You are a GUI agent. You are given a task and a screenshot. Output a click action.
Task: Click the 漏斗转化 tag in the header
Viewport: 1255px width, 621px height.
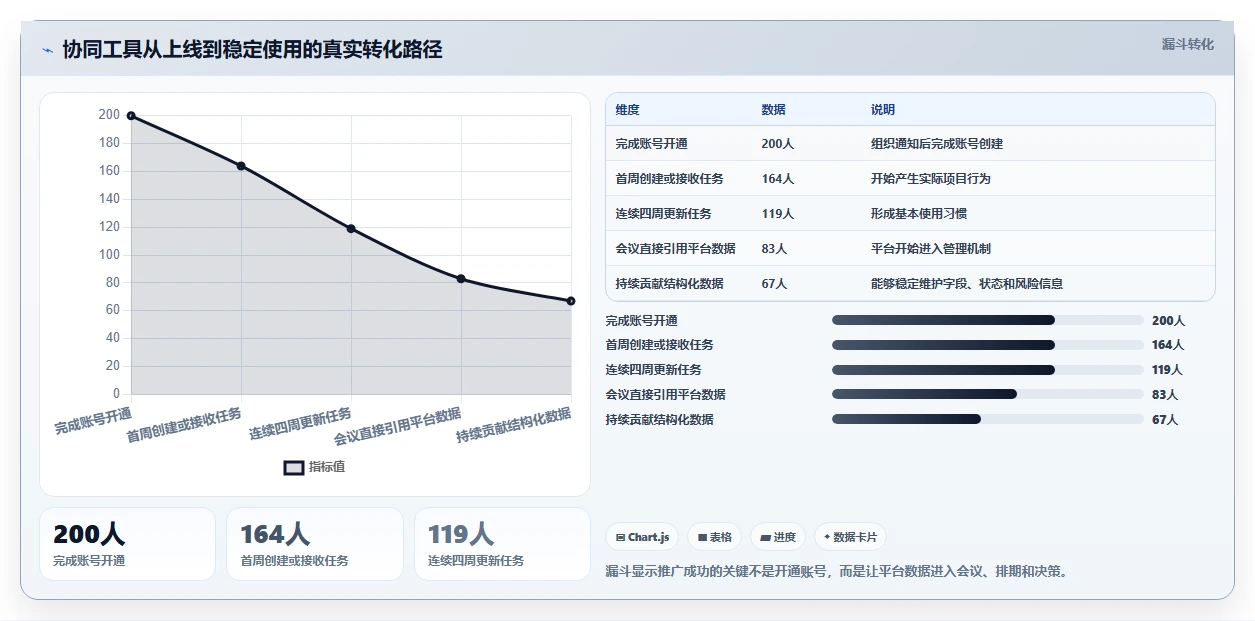tap(1187, 44)
